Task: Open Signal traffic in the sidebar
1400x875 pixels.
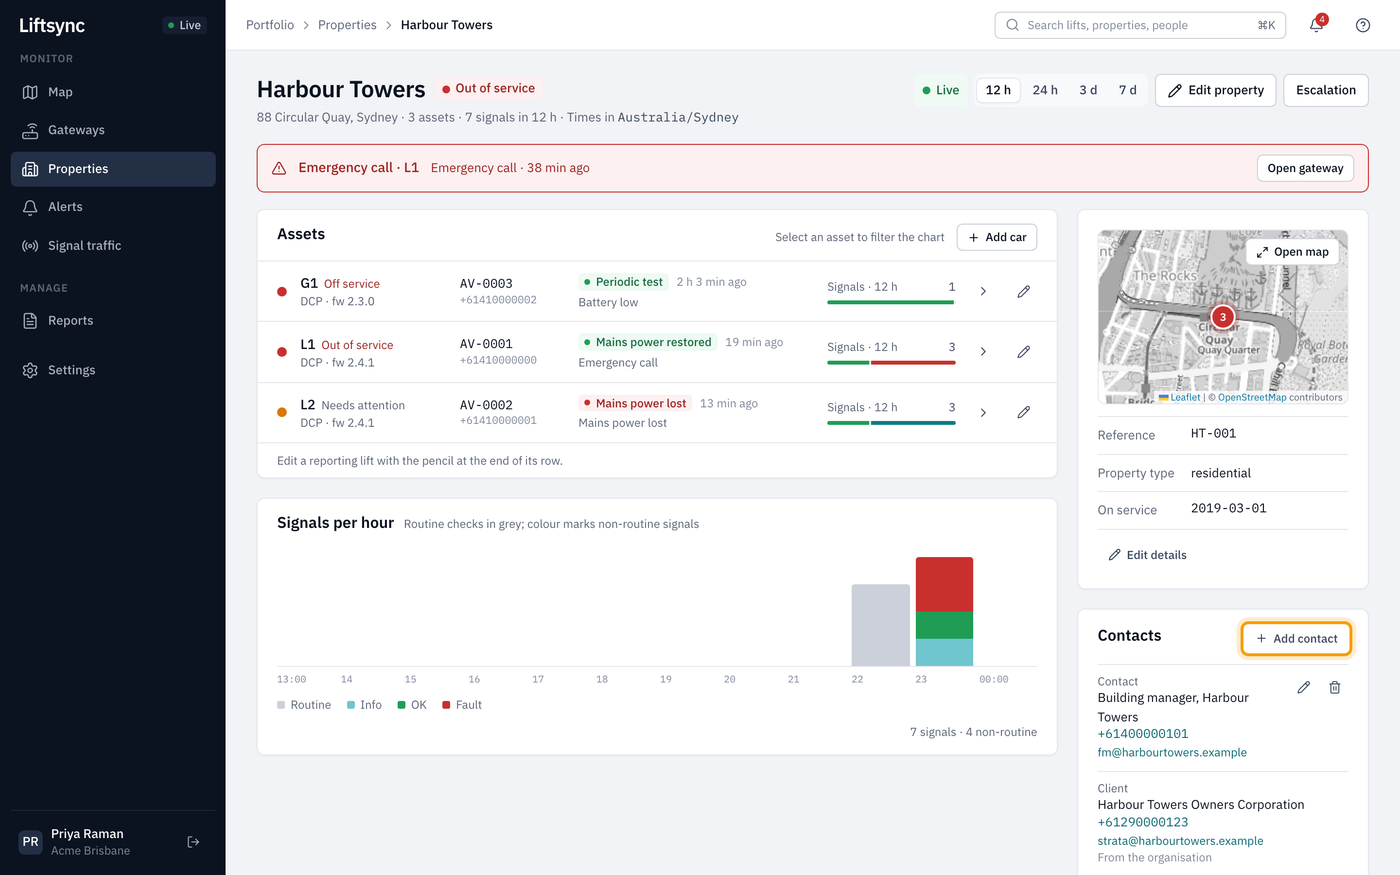Action: (113, 246)
